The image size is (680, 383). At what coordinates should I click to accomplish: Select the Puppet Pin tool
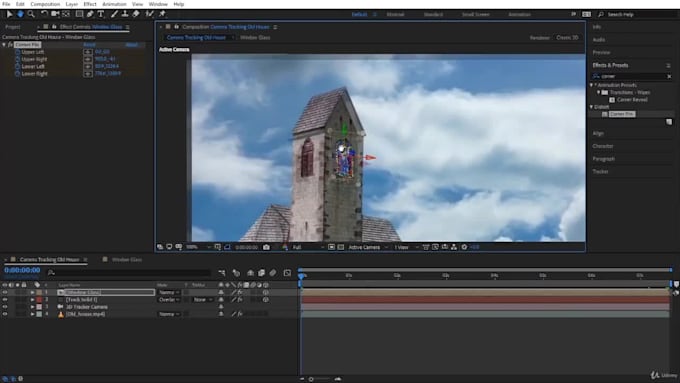(x=162, y=14)
